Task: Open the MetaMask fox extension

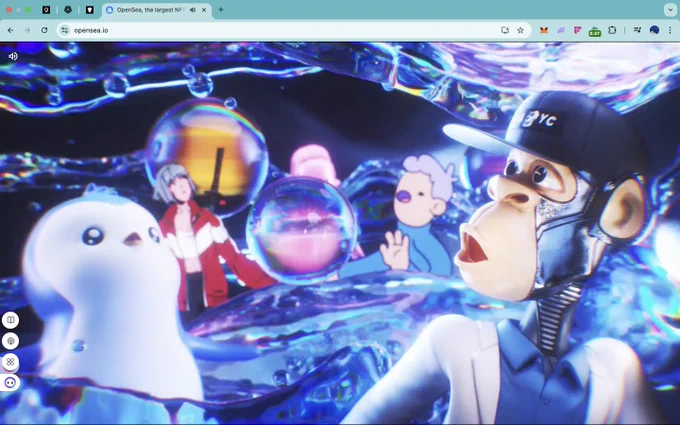Action: pyautogui.click(x=543, y=30)
